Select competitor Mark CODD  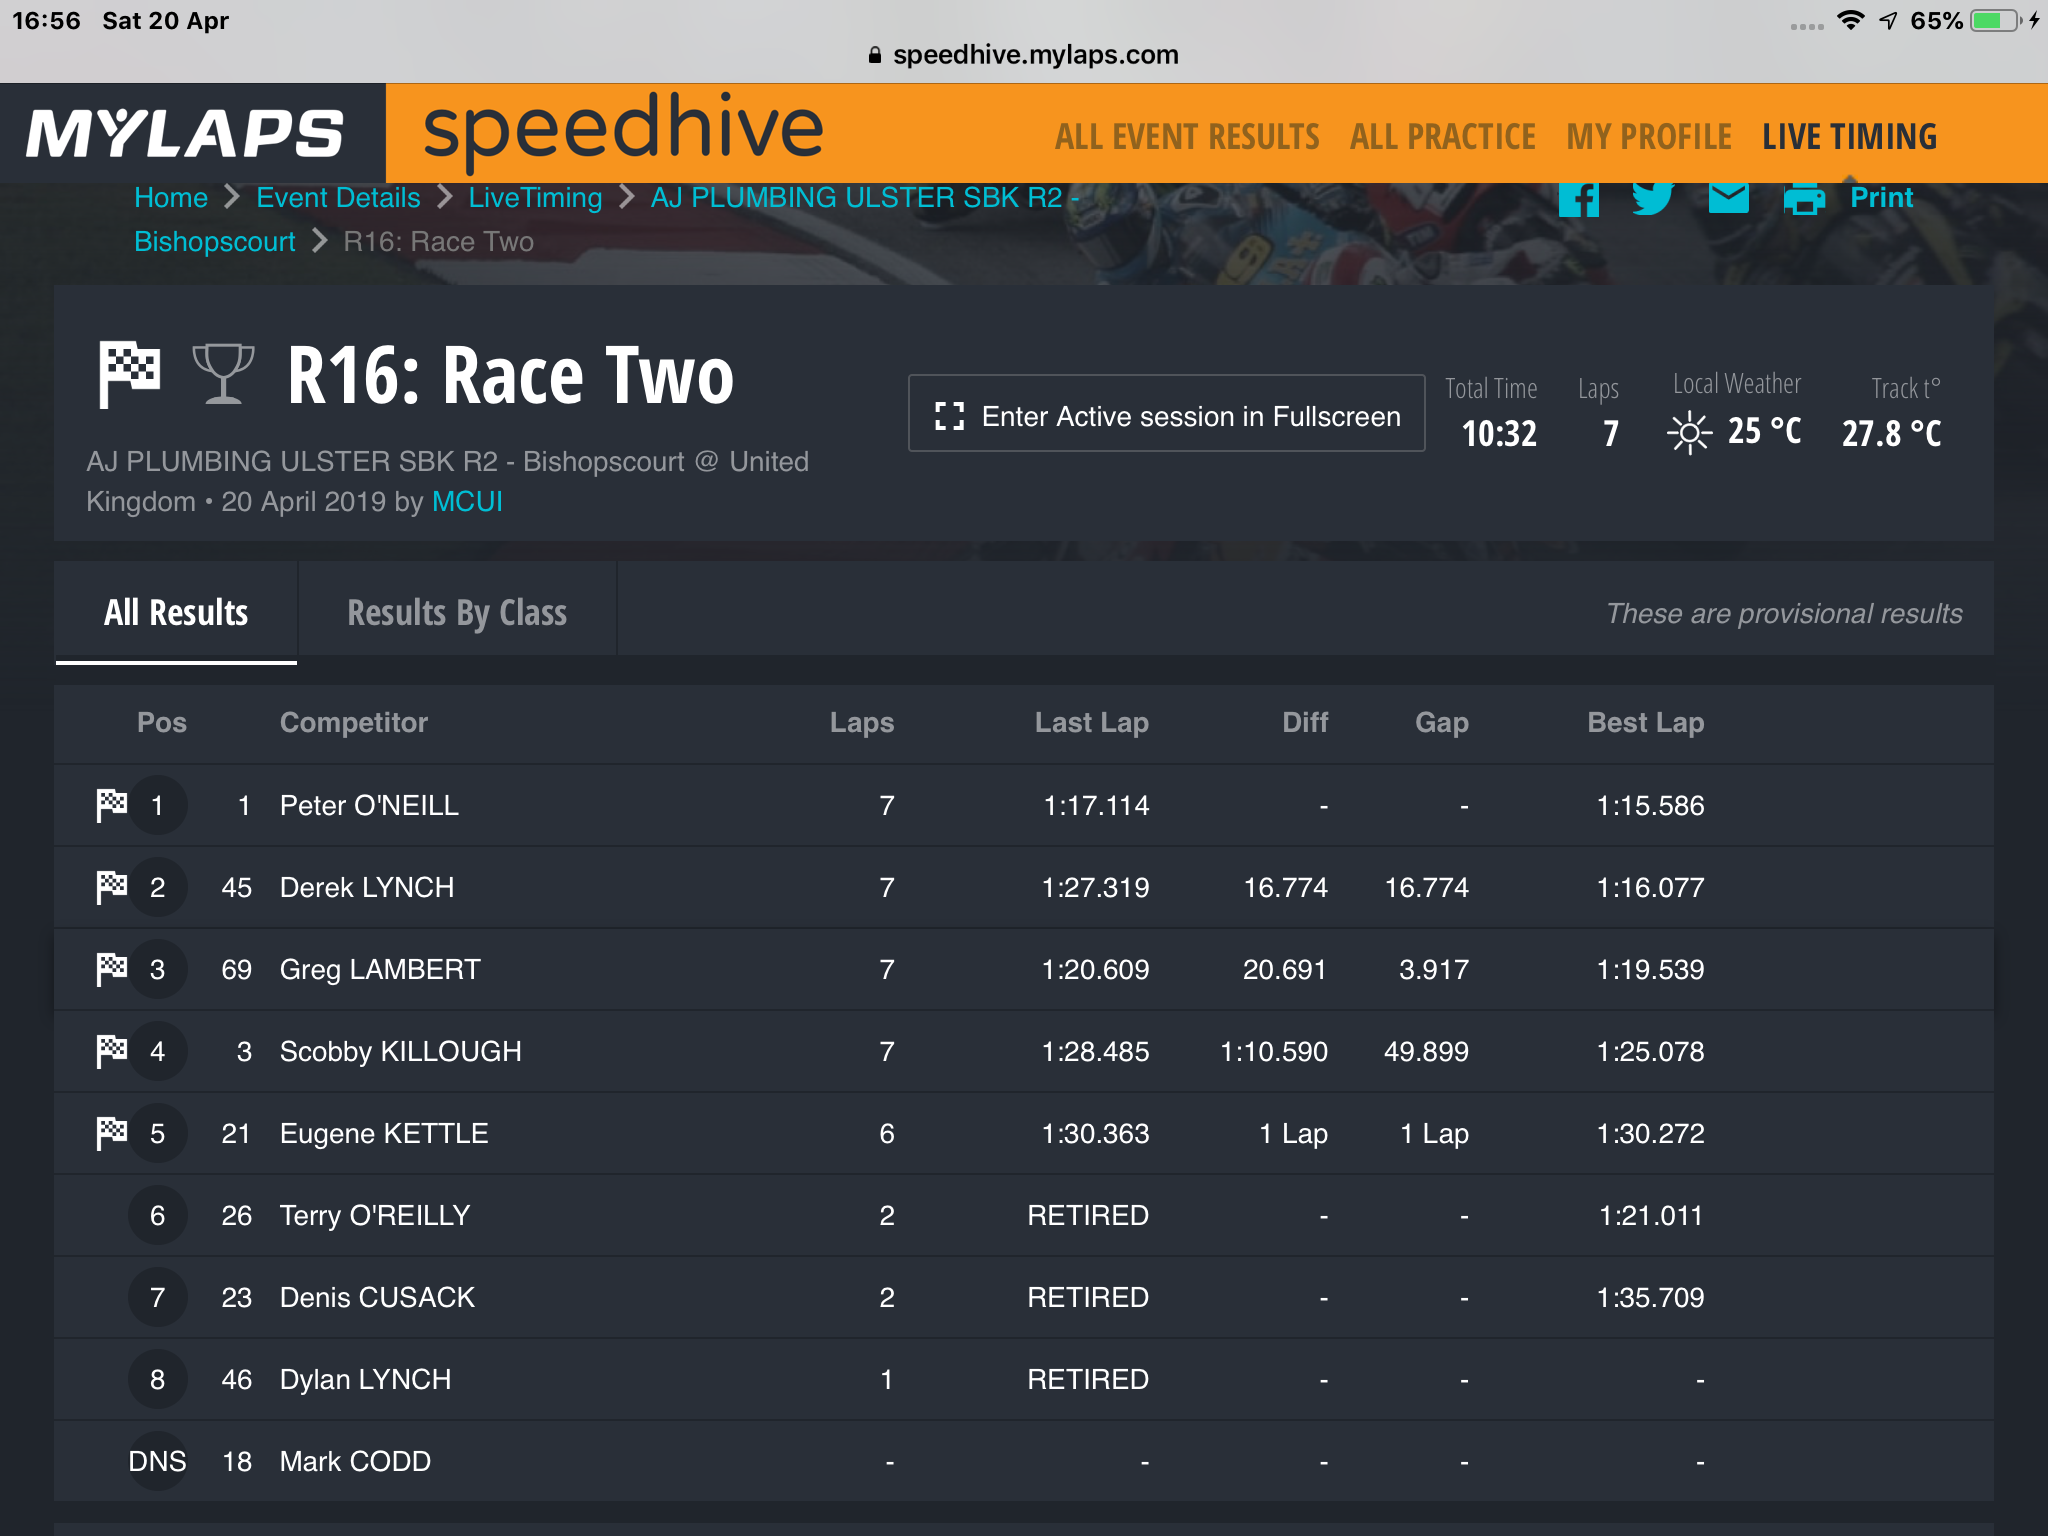pos(355,1461)
